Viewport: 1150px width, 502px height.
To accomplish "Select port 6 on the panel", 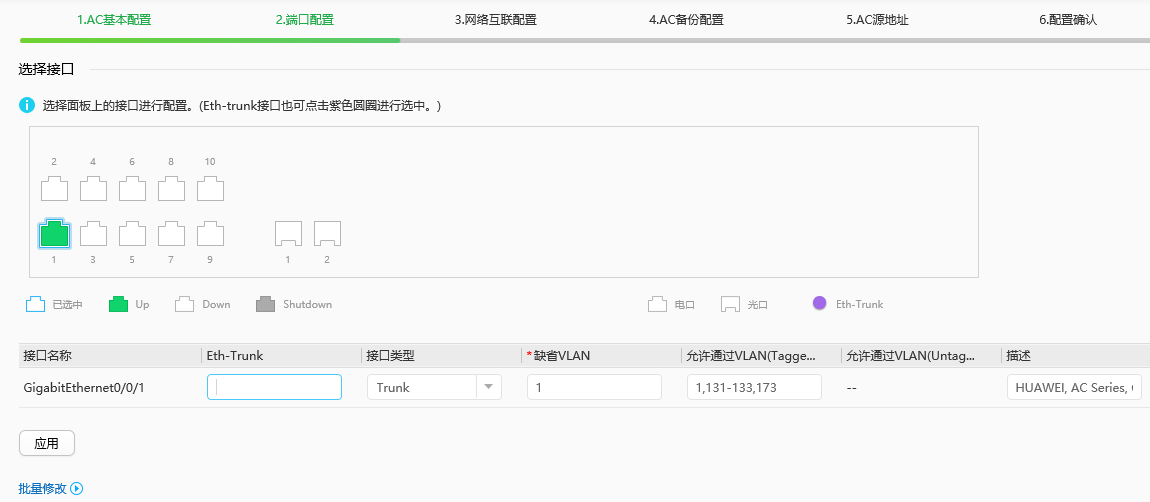I will coord(132,189).
